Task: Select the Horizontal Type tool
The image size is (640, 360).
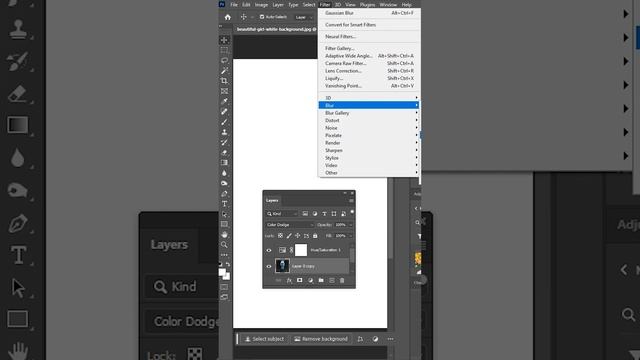Action: click(224, 204)
